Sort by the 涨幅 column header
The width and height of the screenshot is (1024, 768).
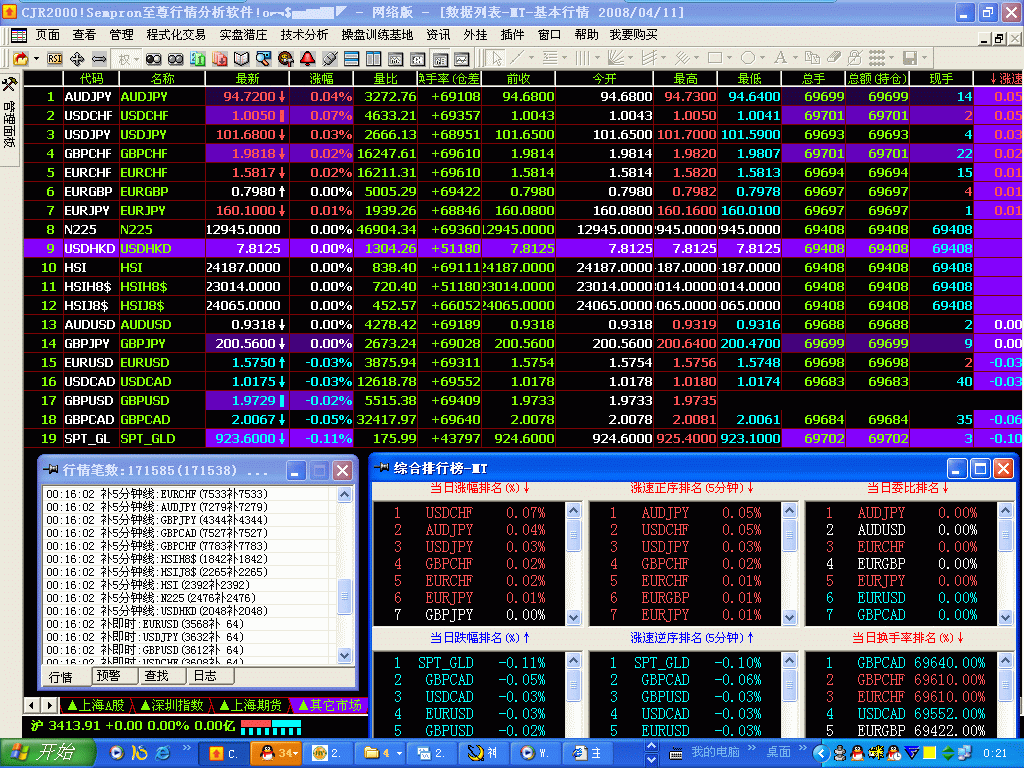point(321,78)
